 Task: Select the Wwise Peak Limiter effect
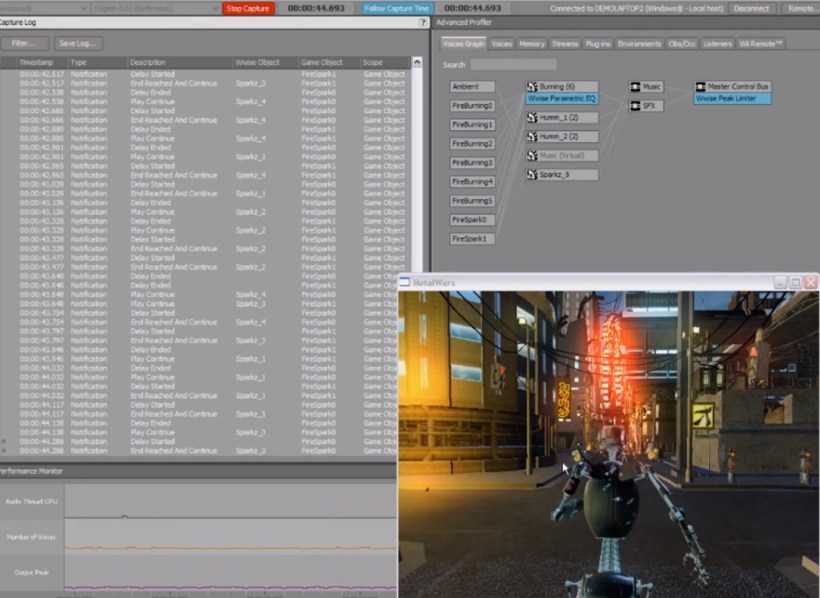pos(733,99)
